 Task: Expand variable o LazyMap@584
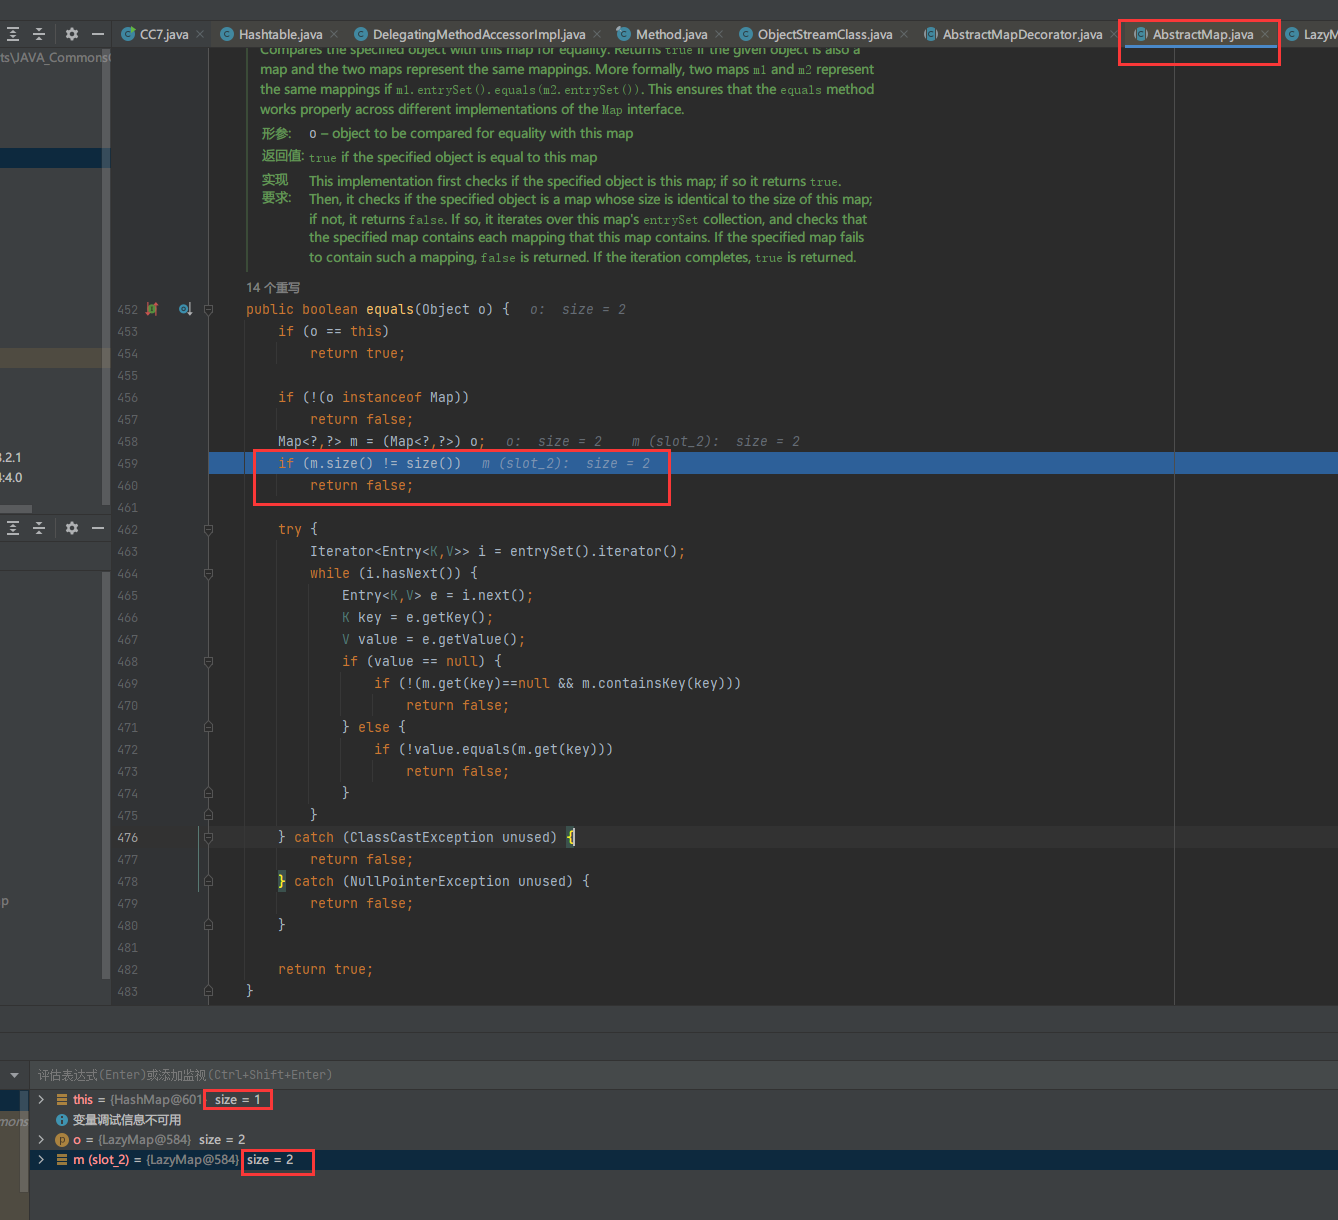click(41, 1140)
